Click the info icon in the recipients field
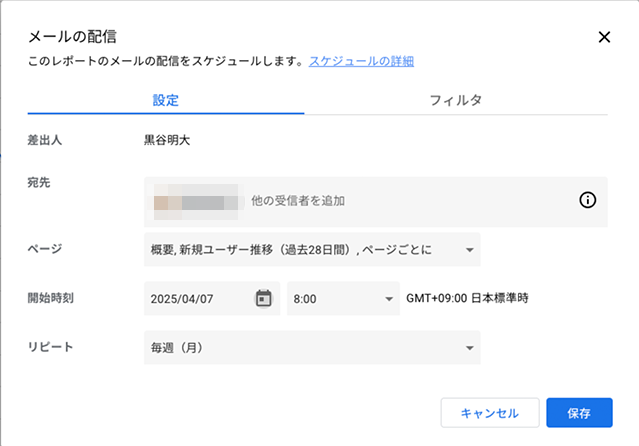The image size is (639, 446). [x=588, y=200]
